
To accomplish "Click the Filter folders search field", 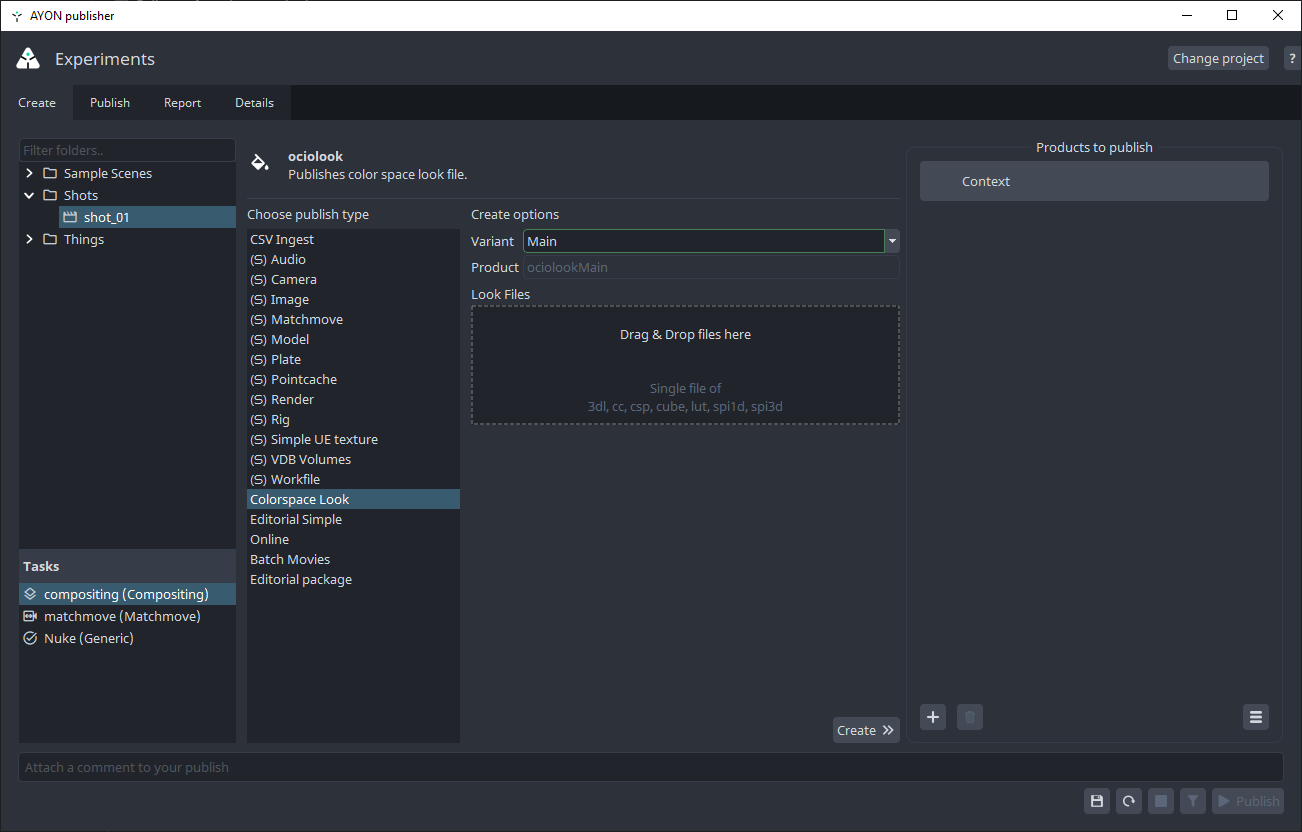I will tap(127, 150).
